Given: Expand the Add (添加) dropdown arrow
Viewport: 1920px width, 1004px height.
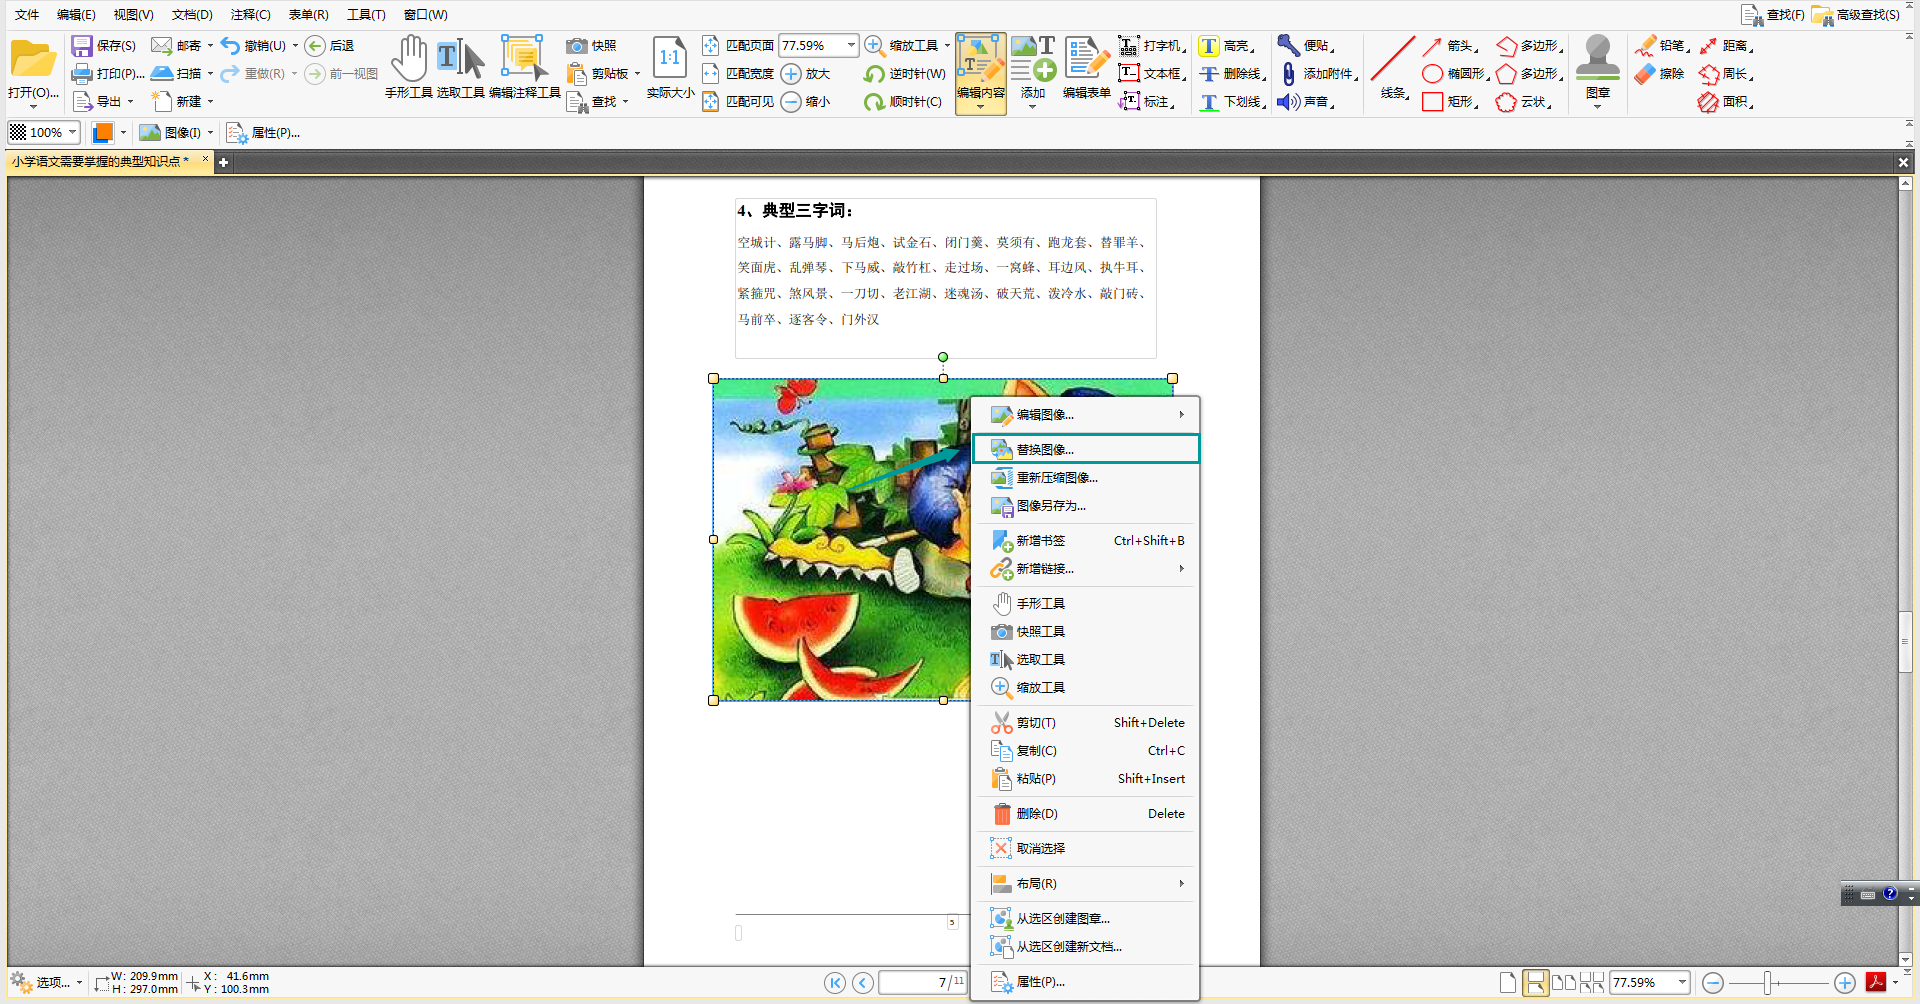Looking at the screenshot, I should tap(1032, 106).
